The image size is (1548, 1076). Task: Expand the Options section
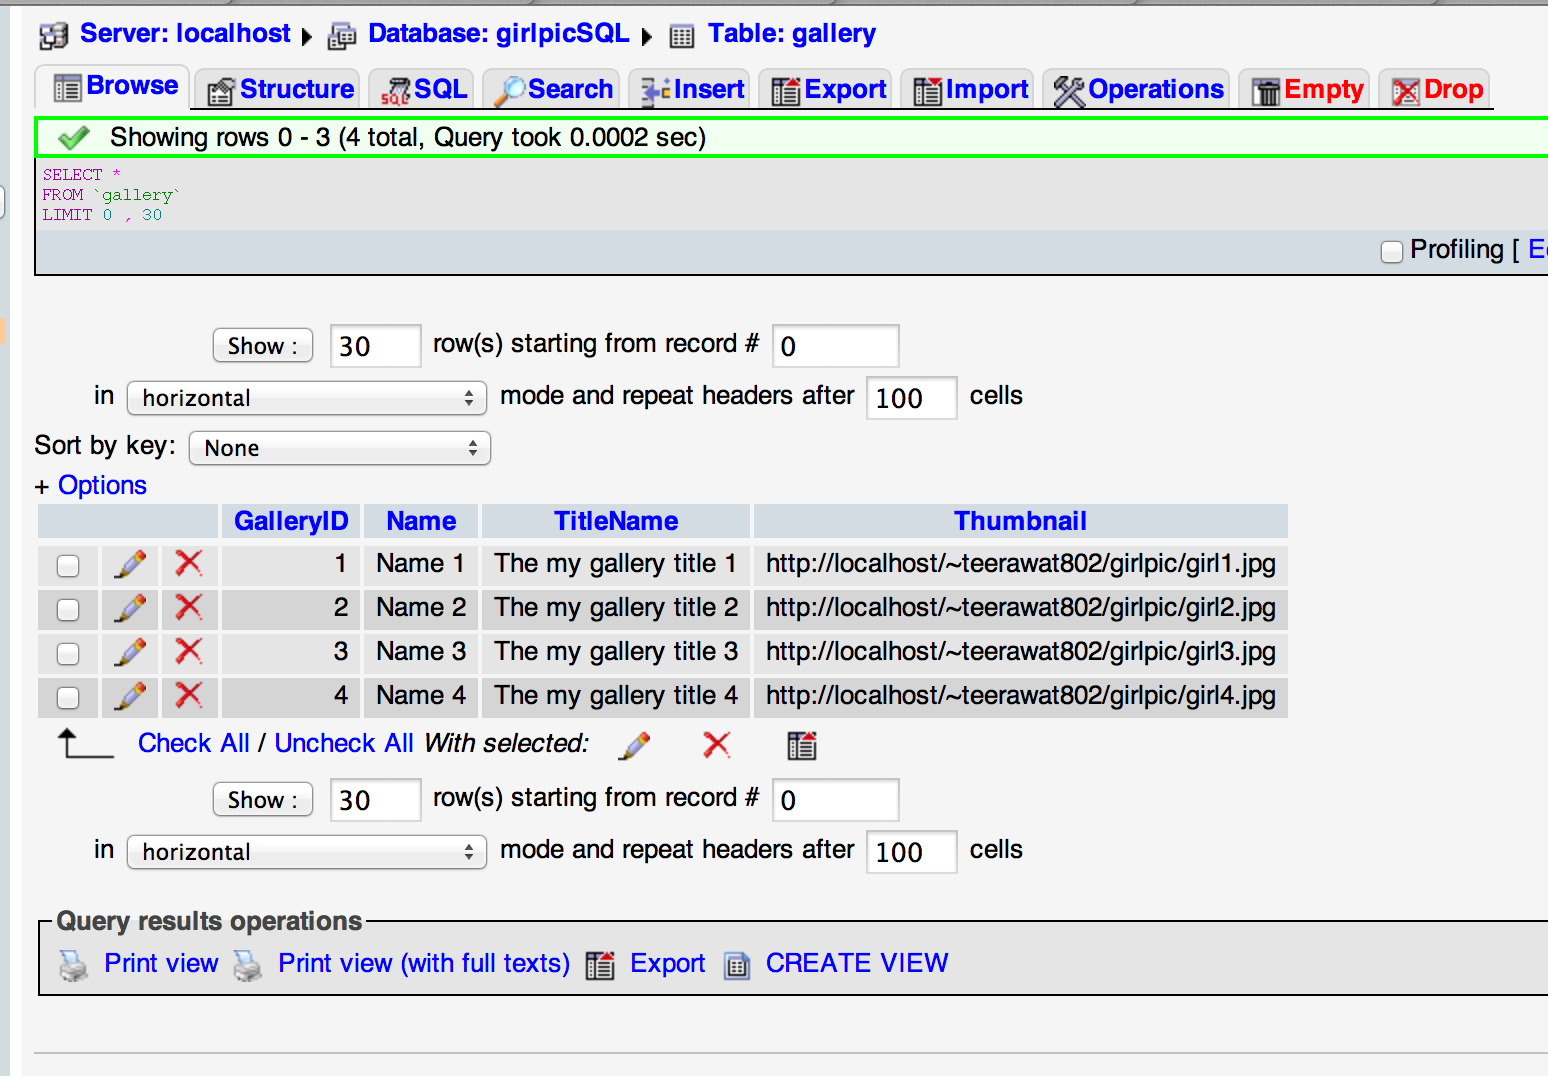101,486
